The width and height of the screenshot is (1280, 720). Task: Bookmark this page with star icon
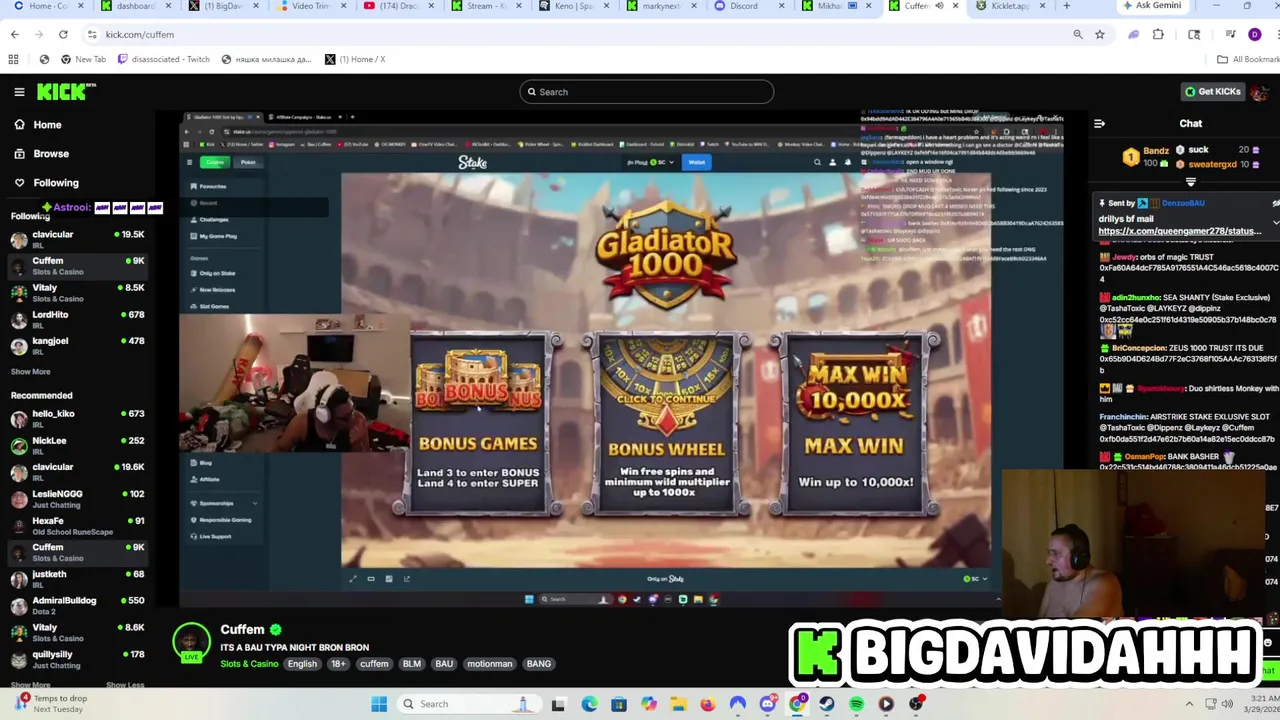coord(1100,34)
